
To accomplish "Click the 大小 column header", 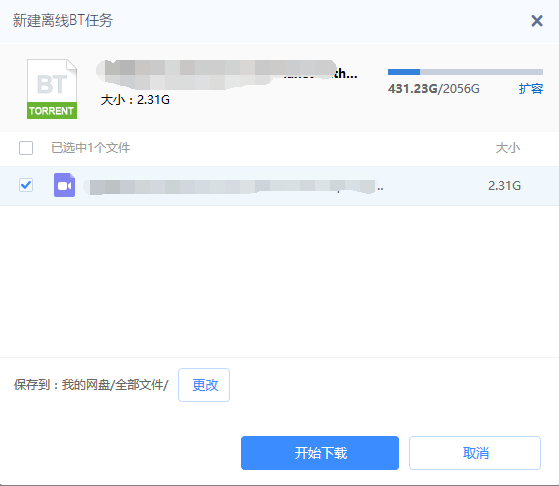I will tap(508, 148).
